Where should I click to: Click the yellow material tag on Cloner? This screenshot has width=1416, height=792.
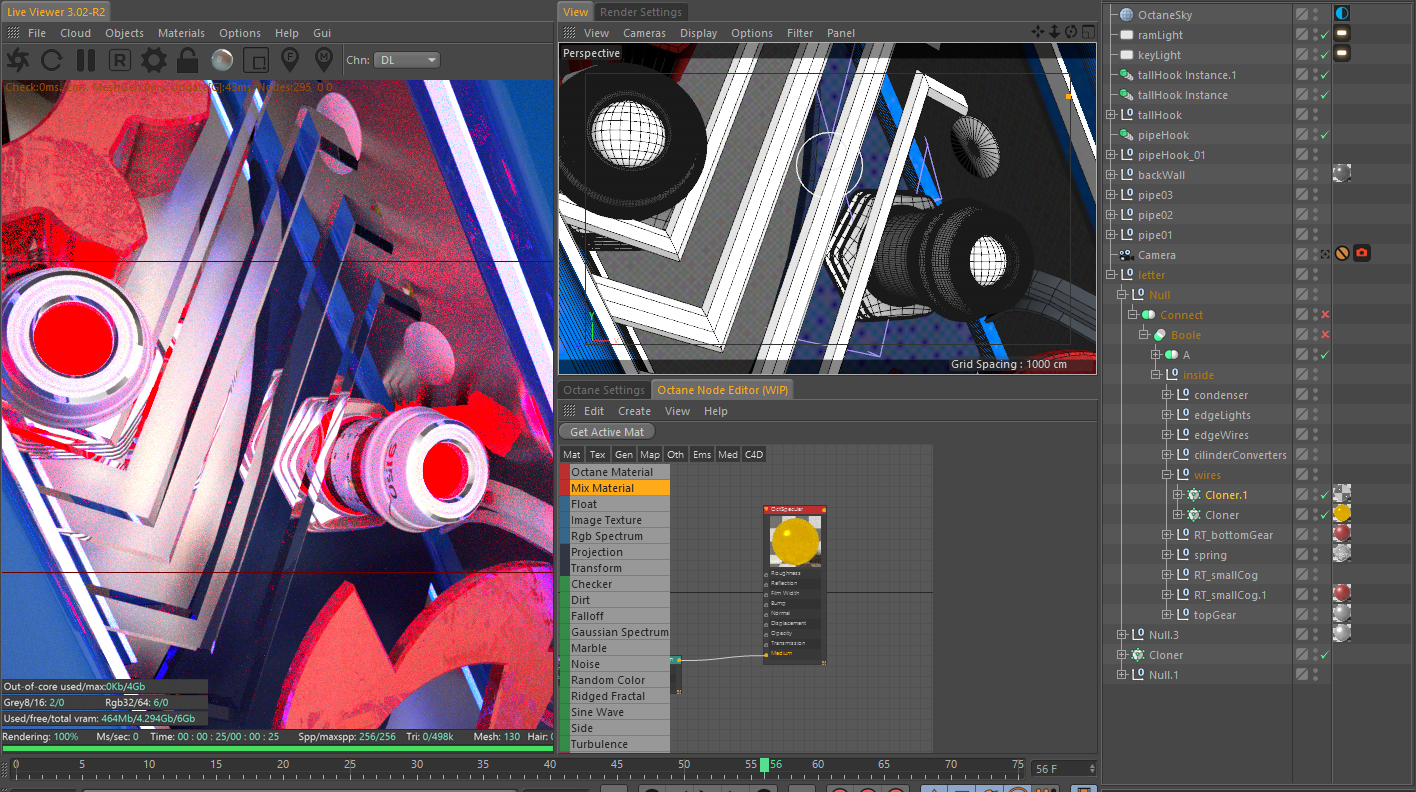click(x=1342, y=513)
